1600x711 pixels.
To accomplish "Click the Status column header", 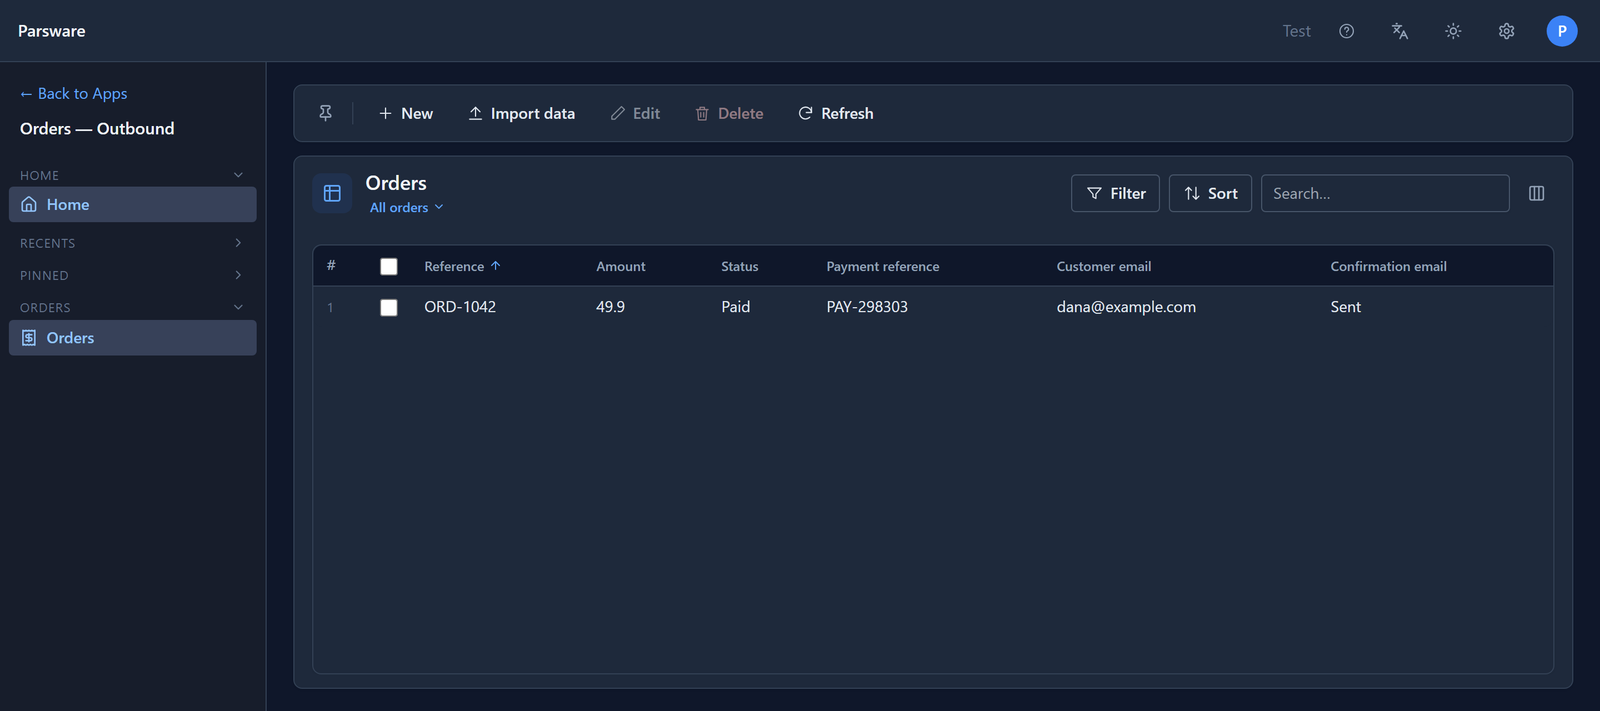I will click(740, 266).
